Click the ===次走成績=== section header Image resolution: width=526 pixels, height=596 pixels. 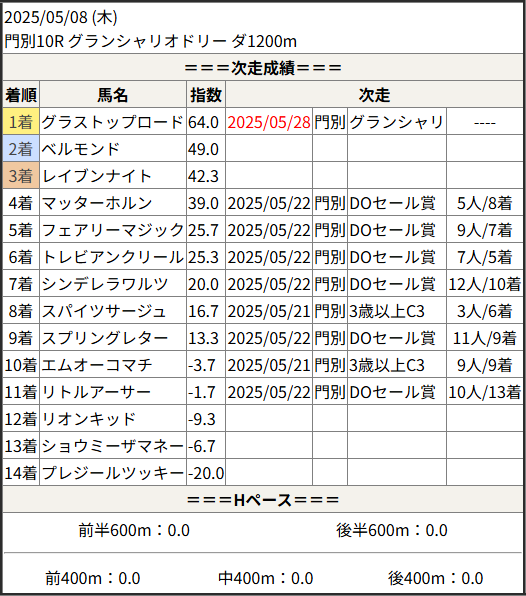click(263, 68)
